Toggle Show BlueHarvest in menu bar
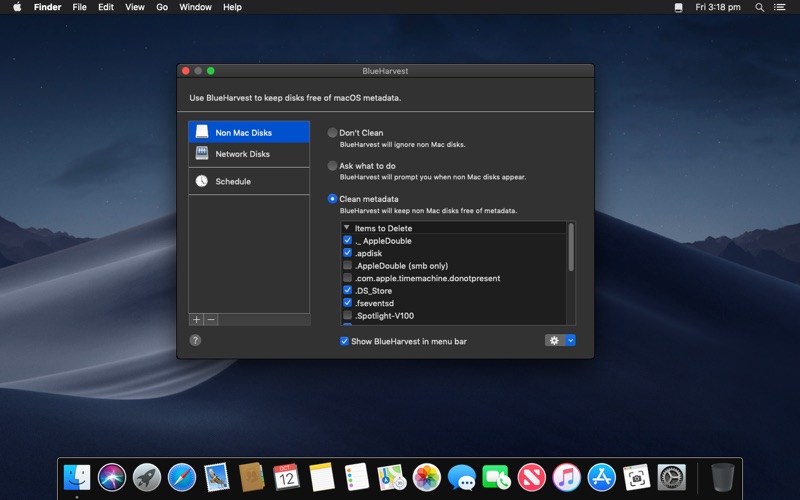This screenshot has height=500, width=800. pos(344,341)
